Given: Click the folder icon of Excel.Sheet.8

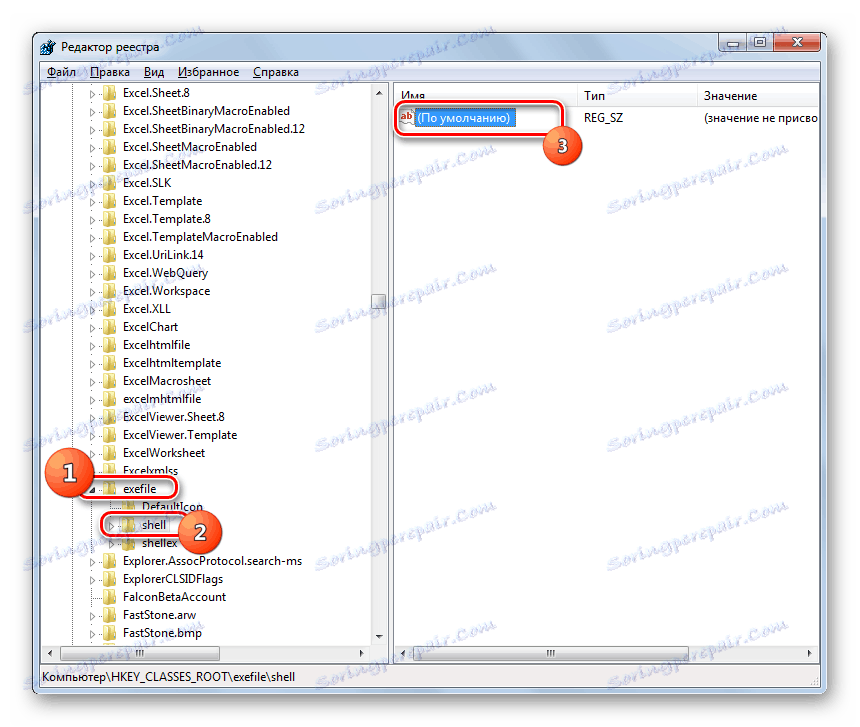Looking at the screenshot, I should (x=110, y=93).
